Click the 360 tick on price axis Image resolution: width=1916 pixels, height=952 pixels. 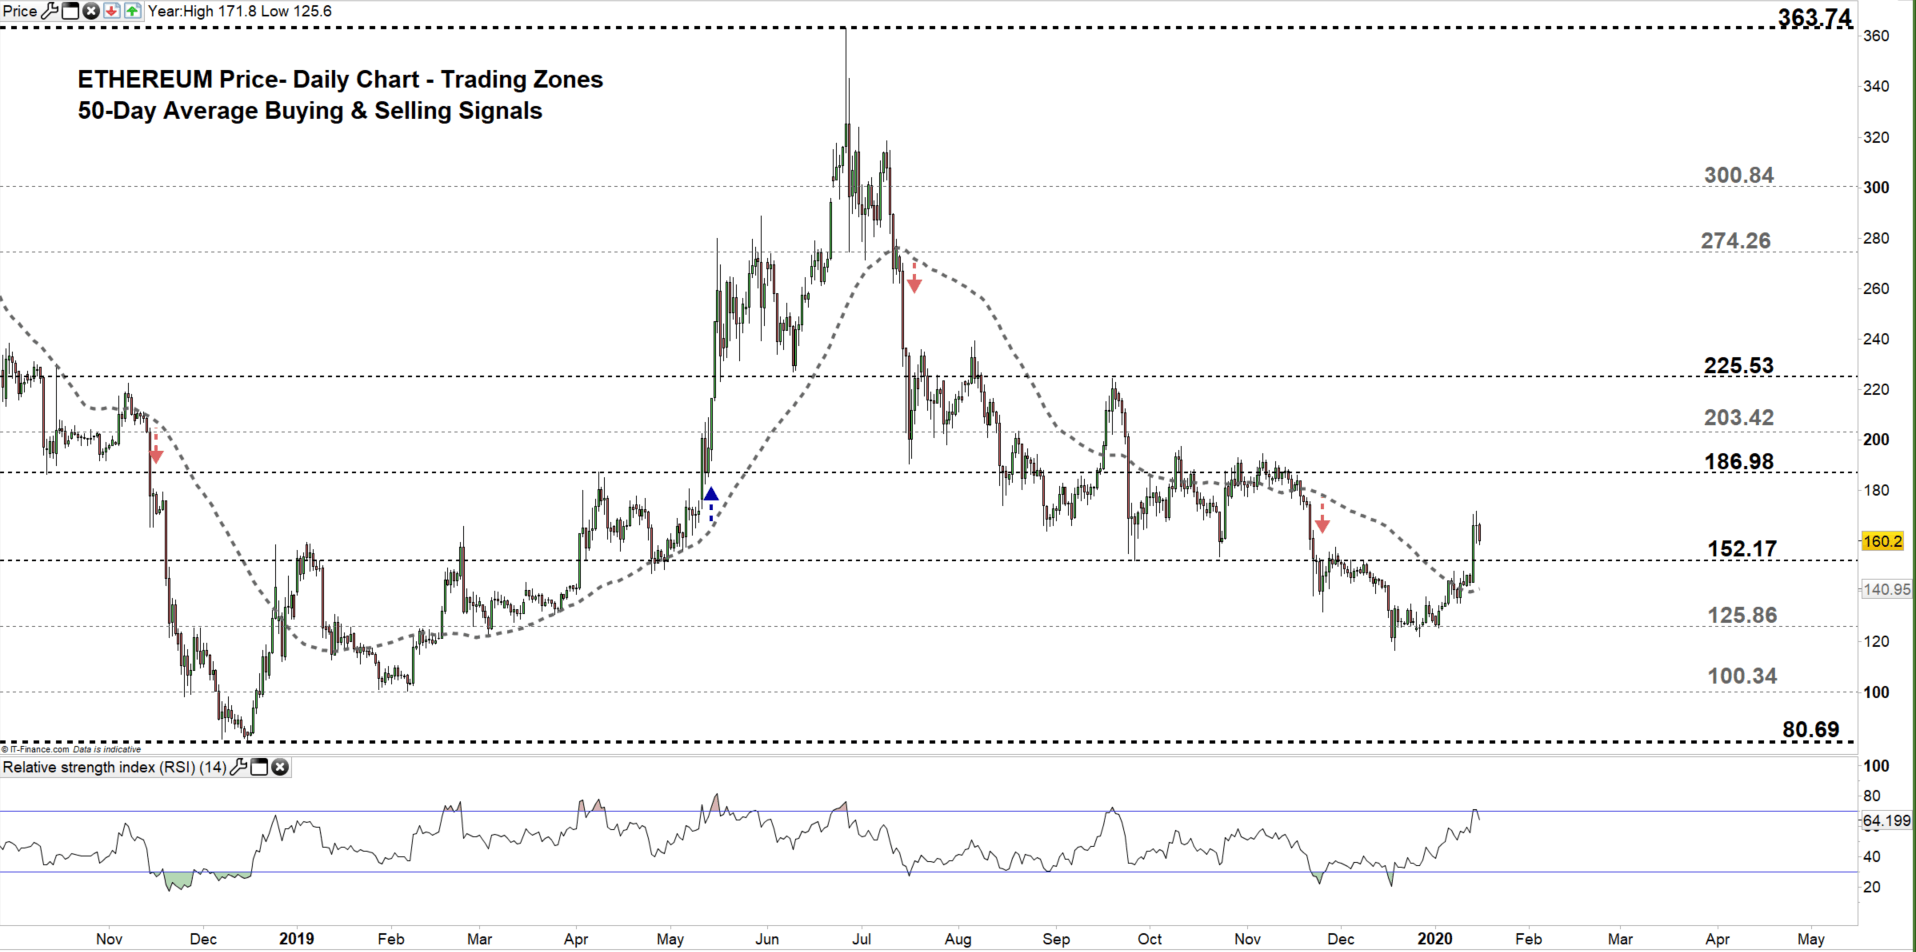pyautogui.click(x=1876, y=36)
